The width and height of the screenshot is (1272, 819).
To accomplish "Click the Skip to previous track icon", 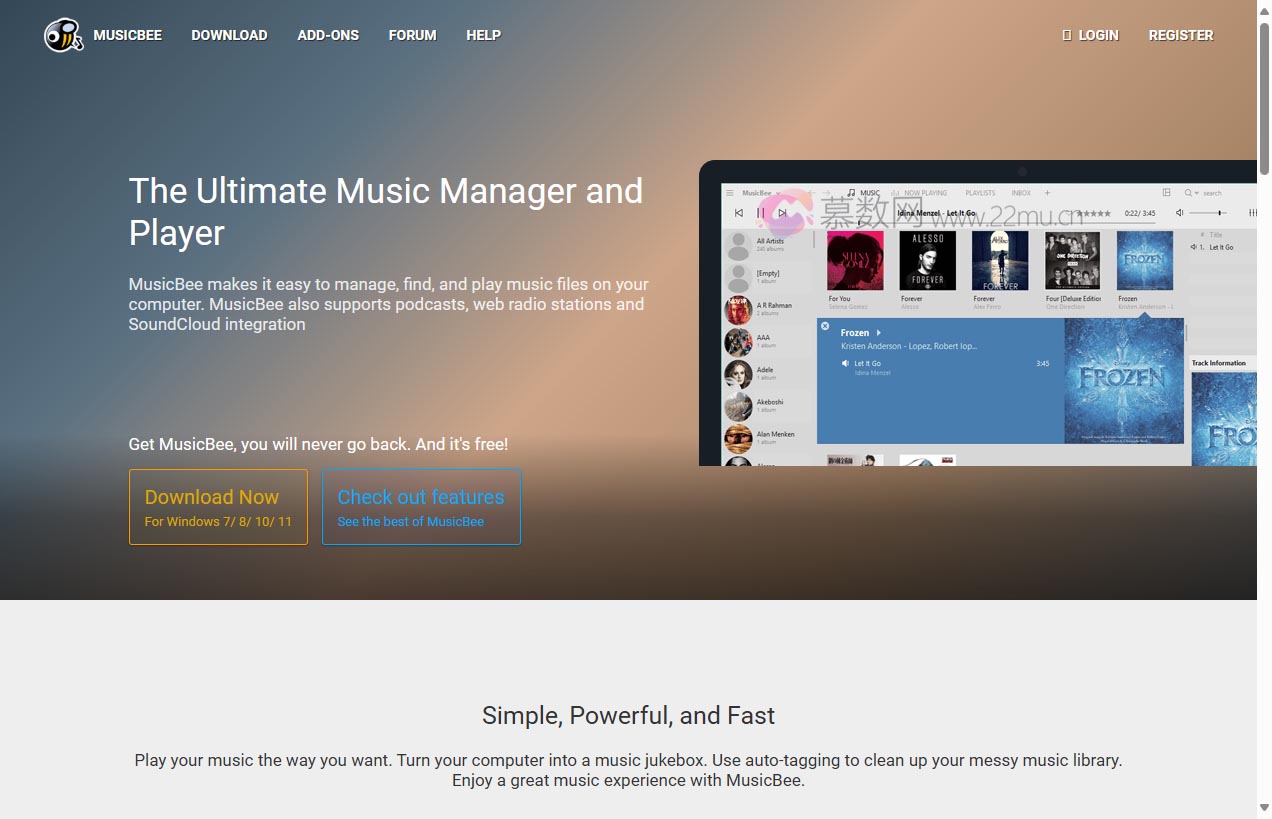I will (x=739, y=211).
